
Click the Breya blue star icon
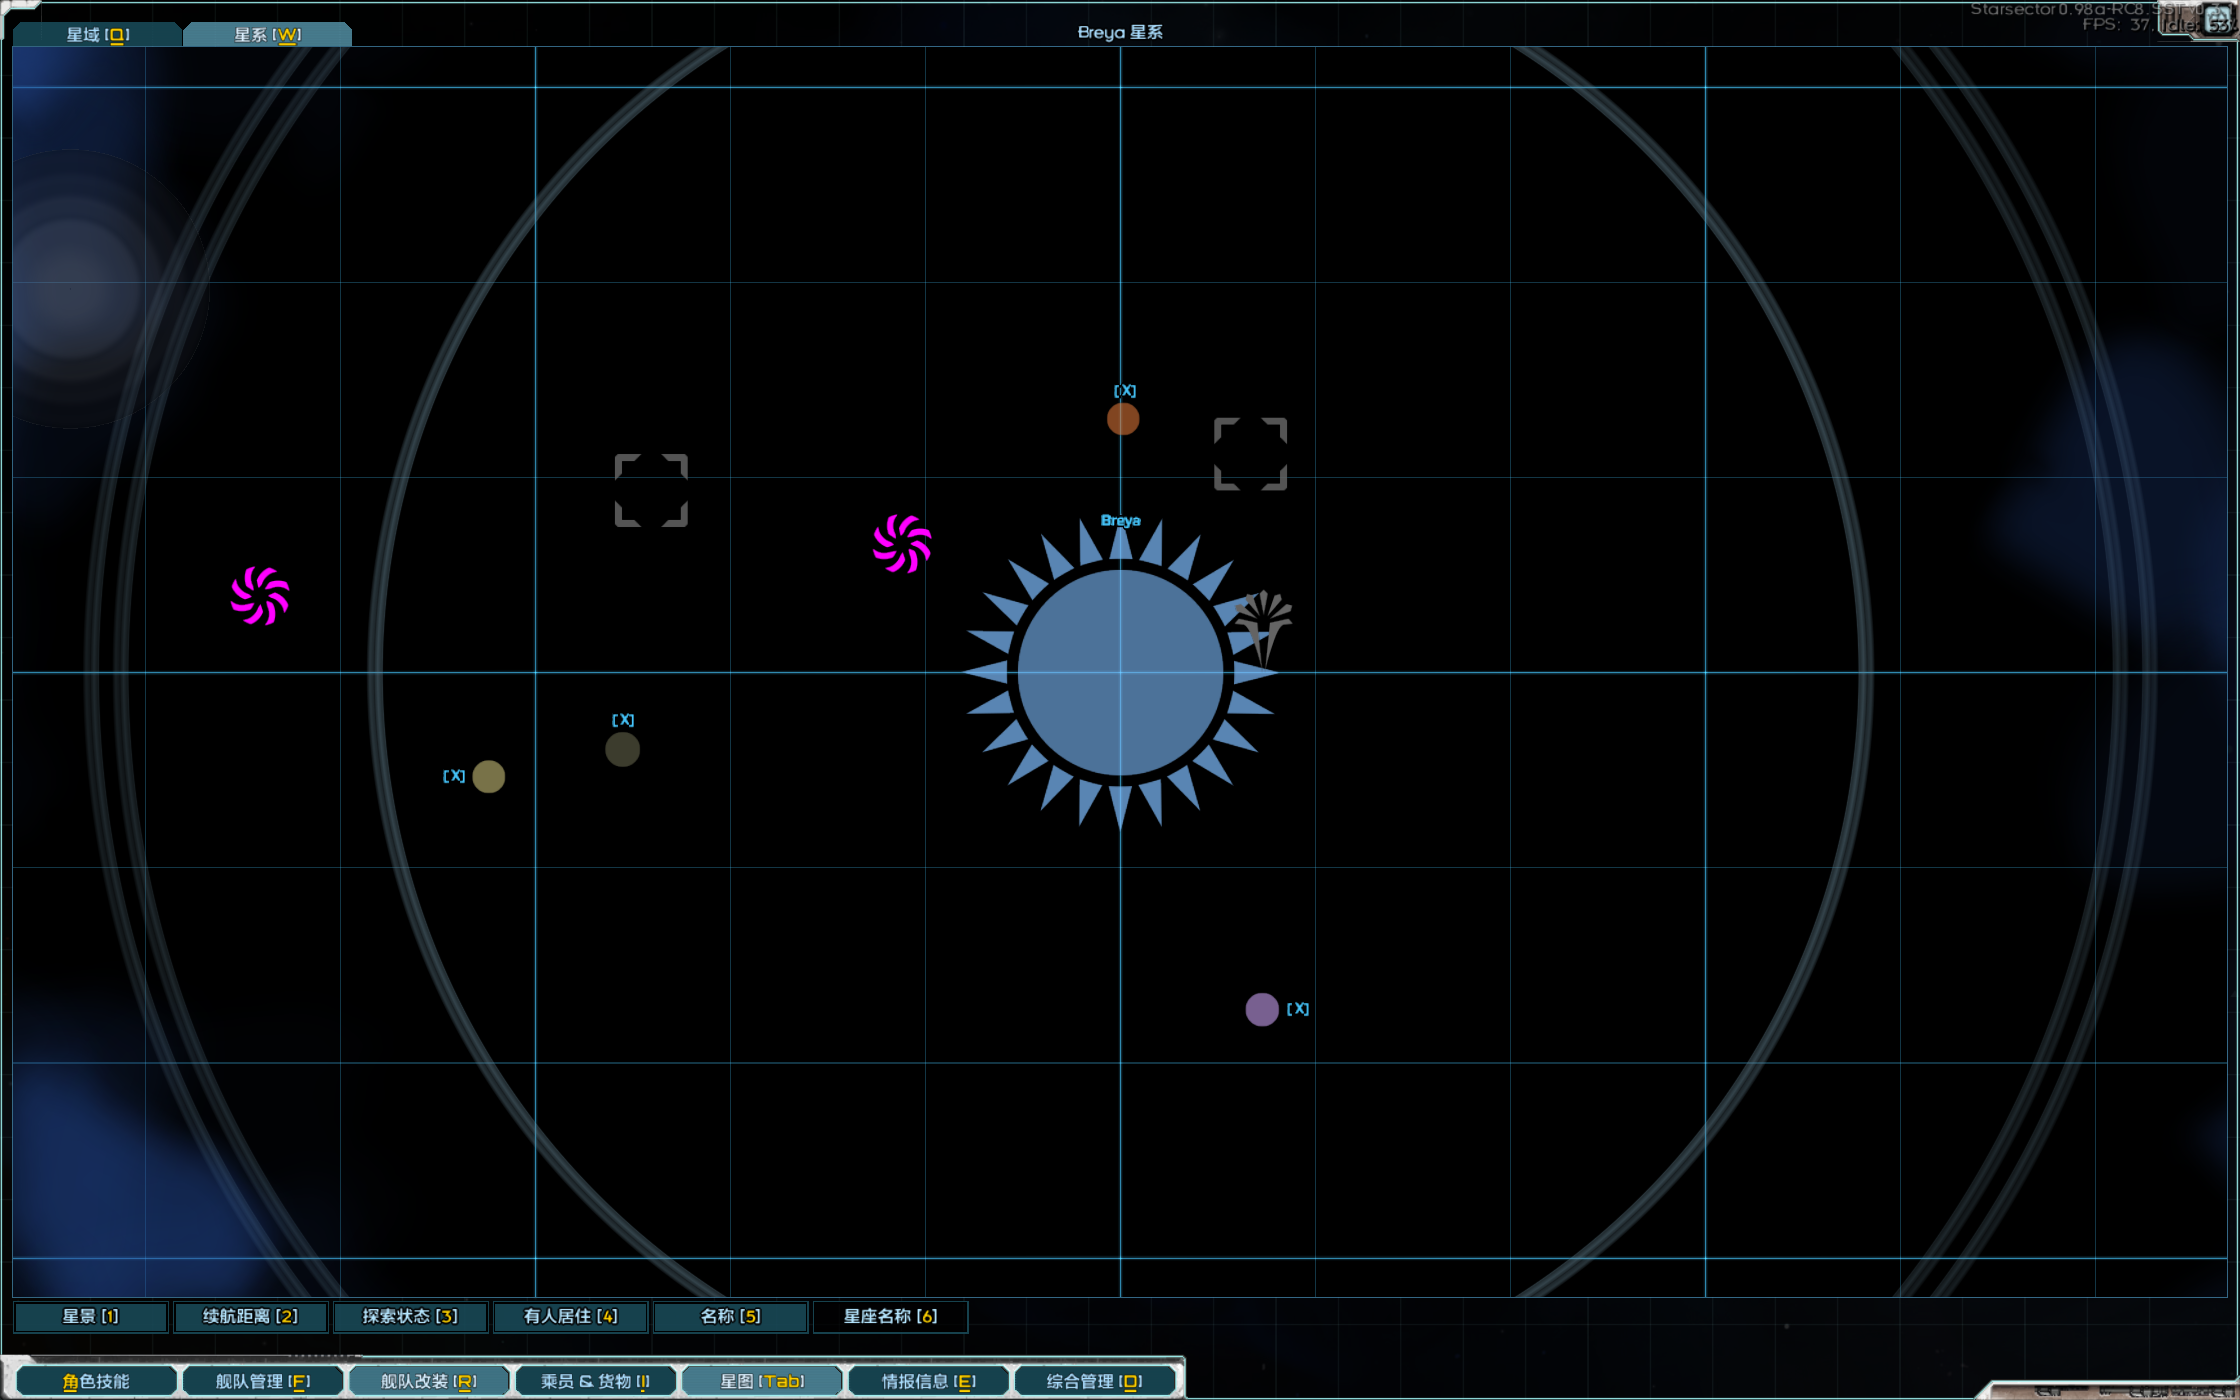[1120, 673]
